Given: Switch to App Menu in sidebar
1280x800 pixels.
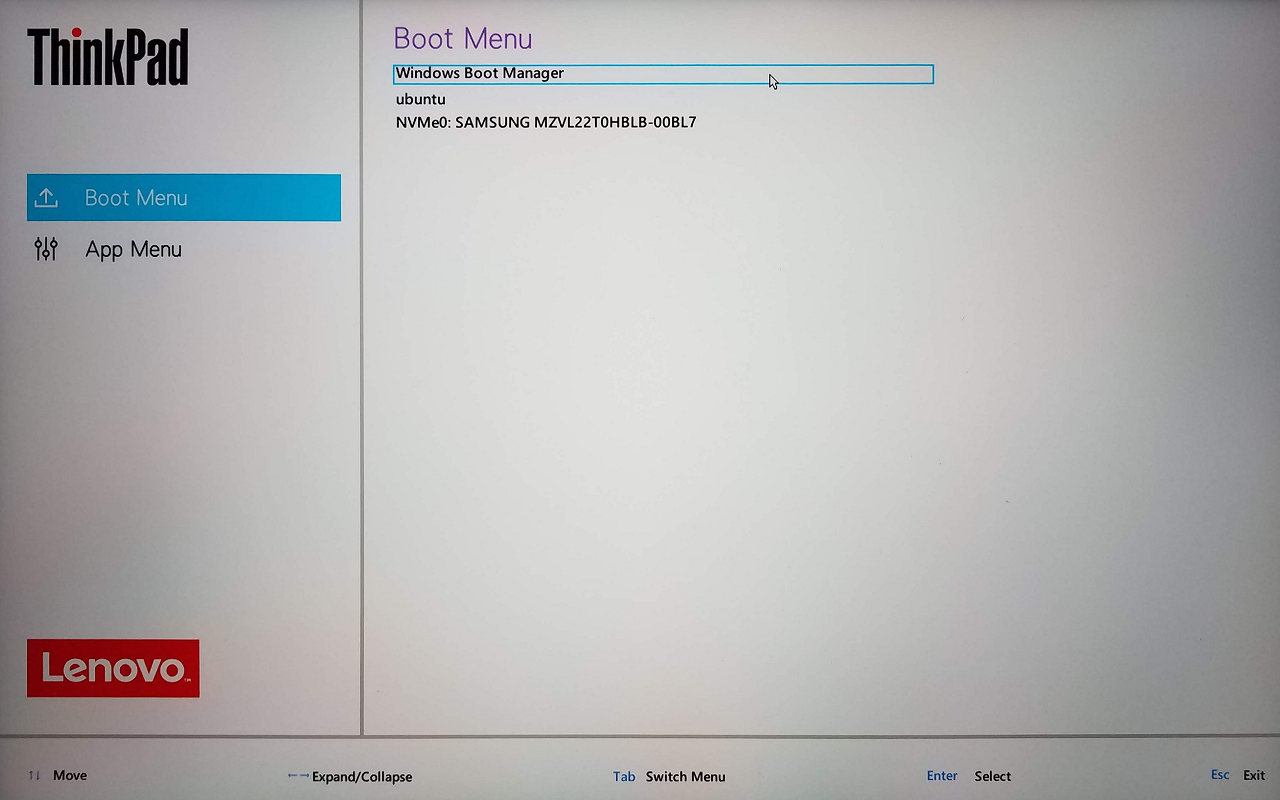Looking at the screenshot, I should click(134, 250).
